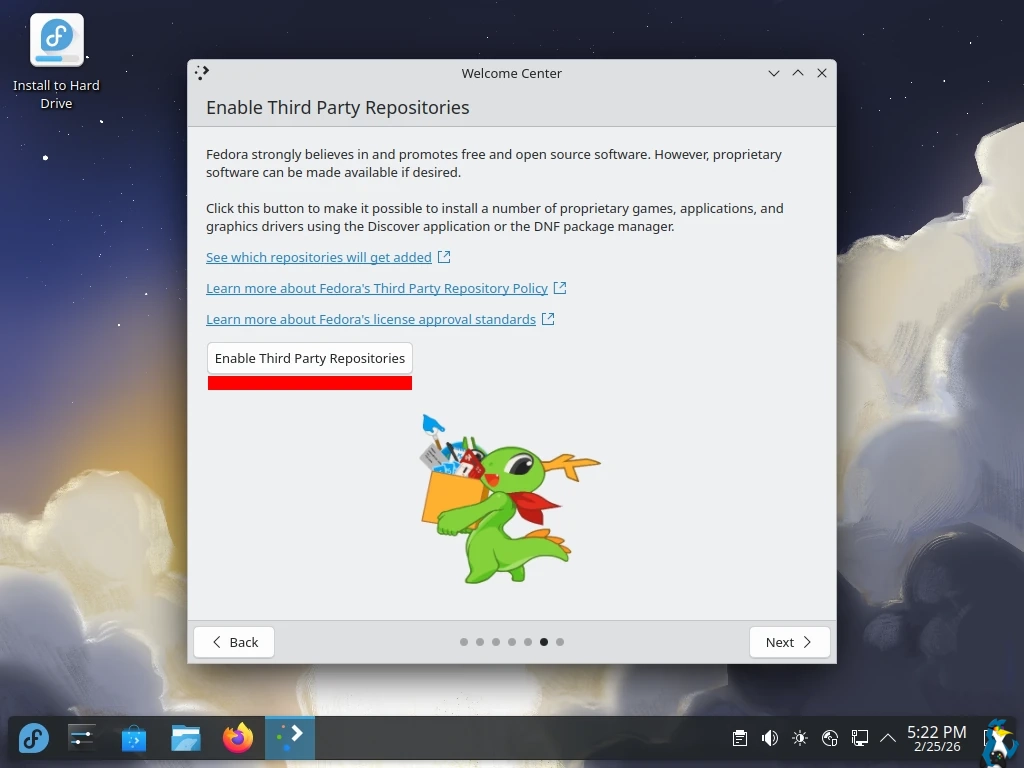Click the Welcome Center taskbar entry
The width and height of the screenshot is (1024, 768).
coord(290,739)
